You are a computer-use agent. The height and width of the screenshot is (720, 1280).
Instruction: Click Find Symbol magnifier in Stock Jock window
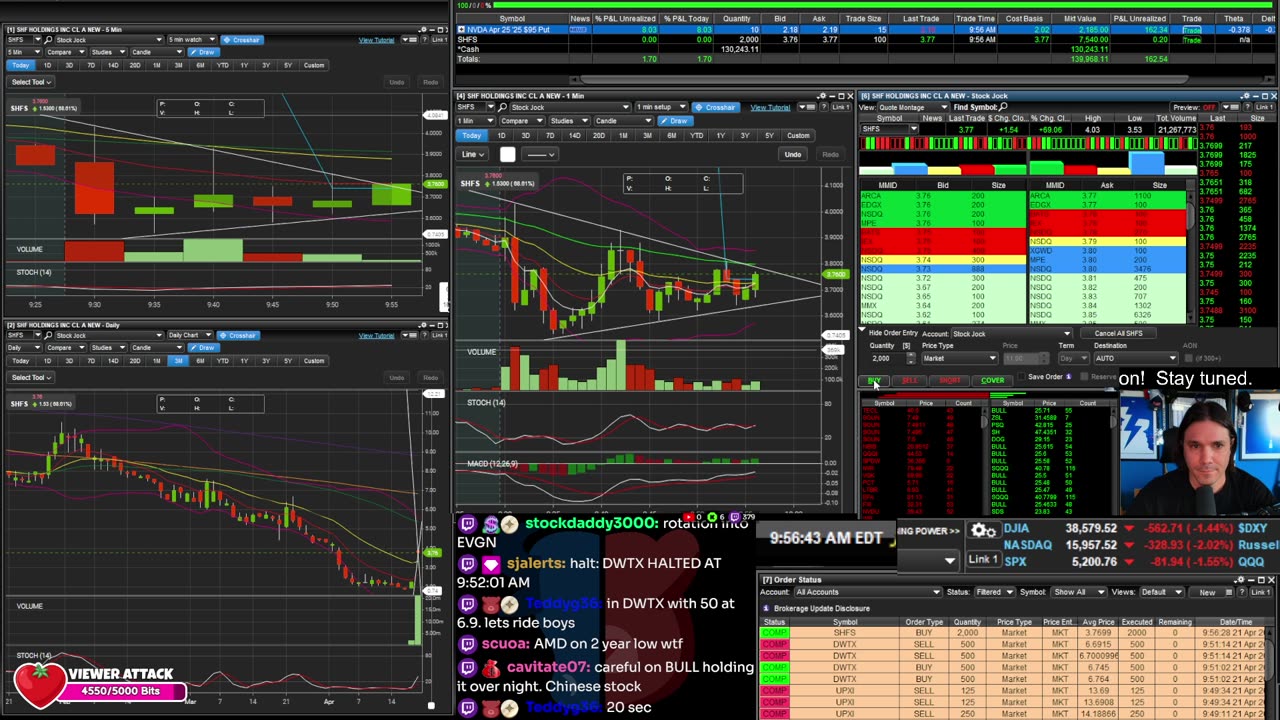pyautogui.click(x=1003, y=107)
